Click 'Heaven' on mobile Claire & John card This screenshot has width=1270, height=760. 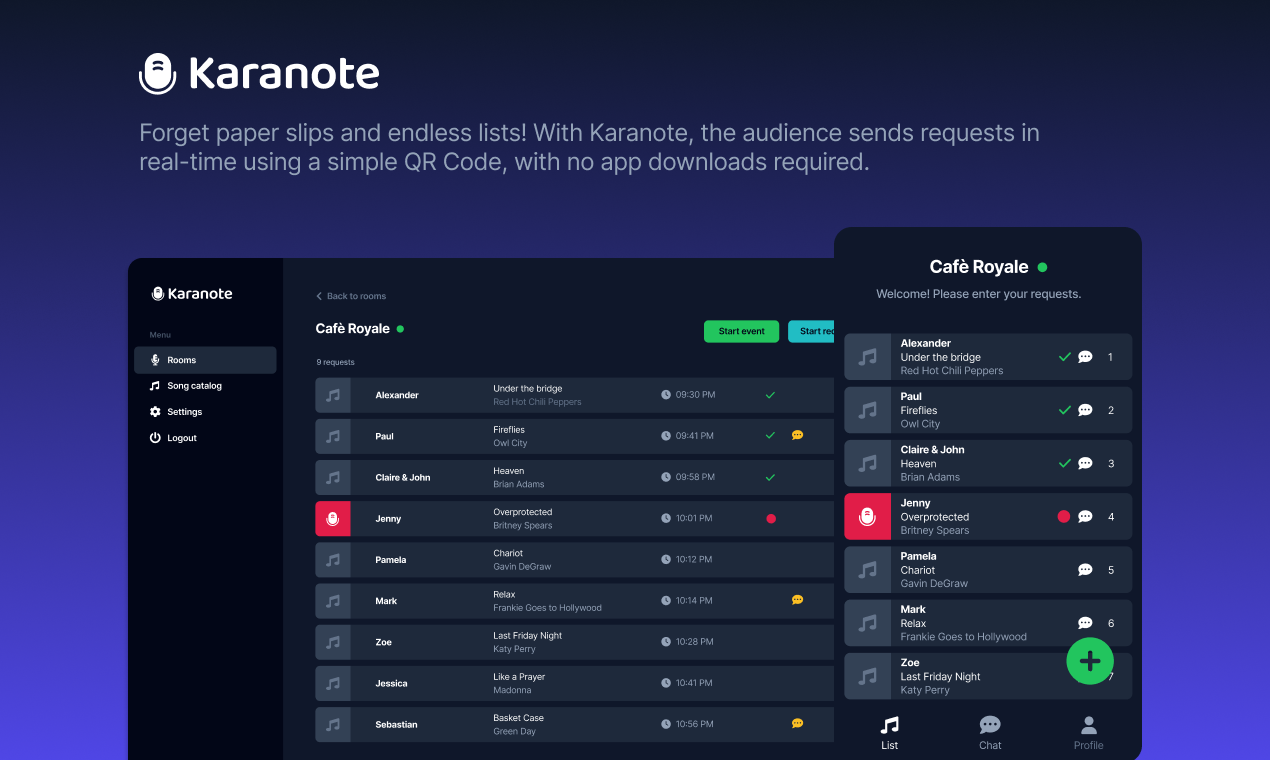click(x=918, y=464)
